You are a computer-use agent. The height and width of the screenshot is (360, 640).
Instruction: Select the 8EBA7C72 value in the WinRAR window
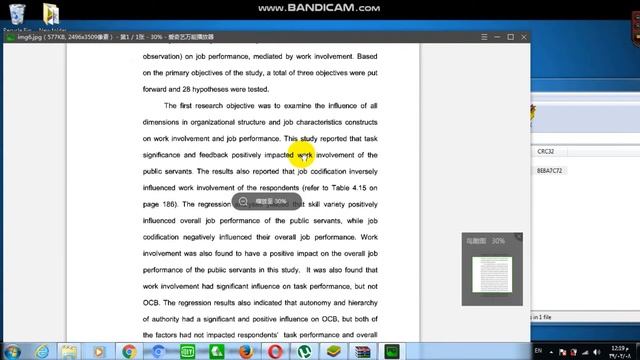pyautogui.click(x=549, y=171)
